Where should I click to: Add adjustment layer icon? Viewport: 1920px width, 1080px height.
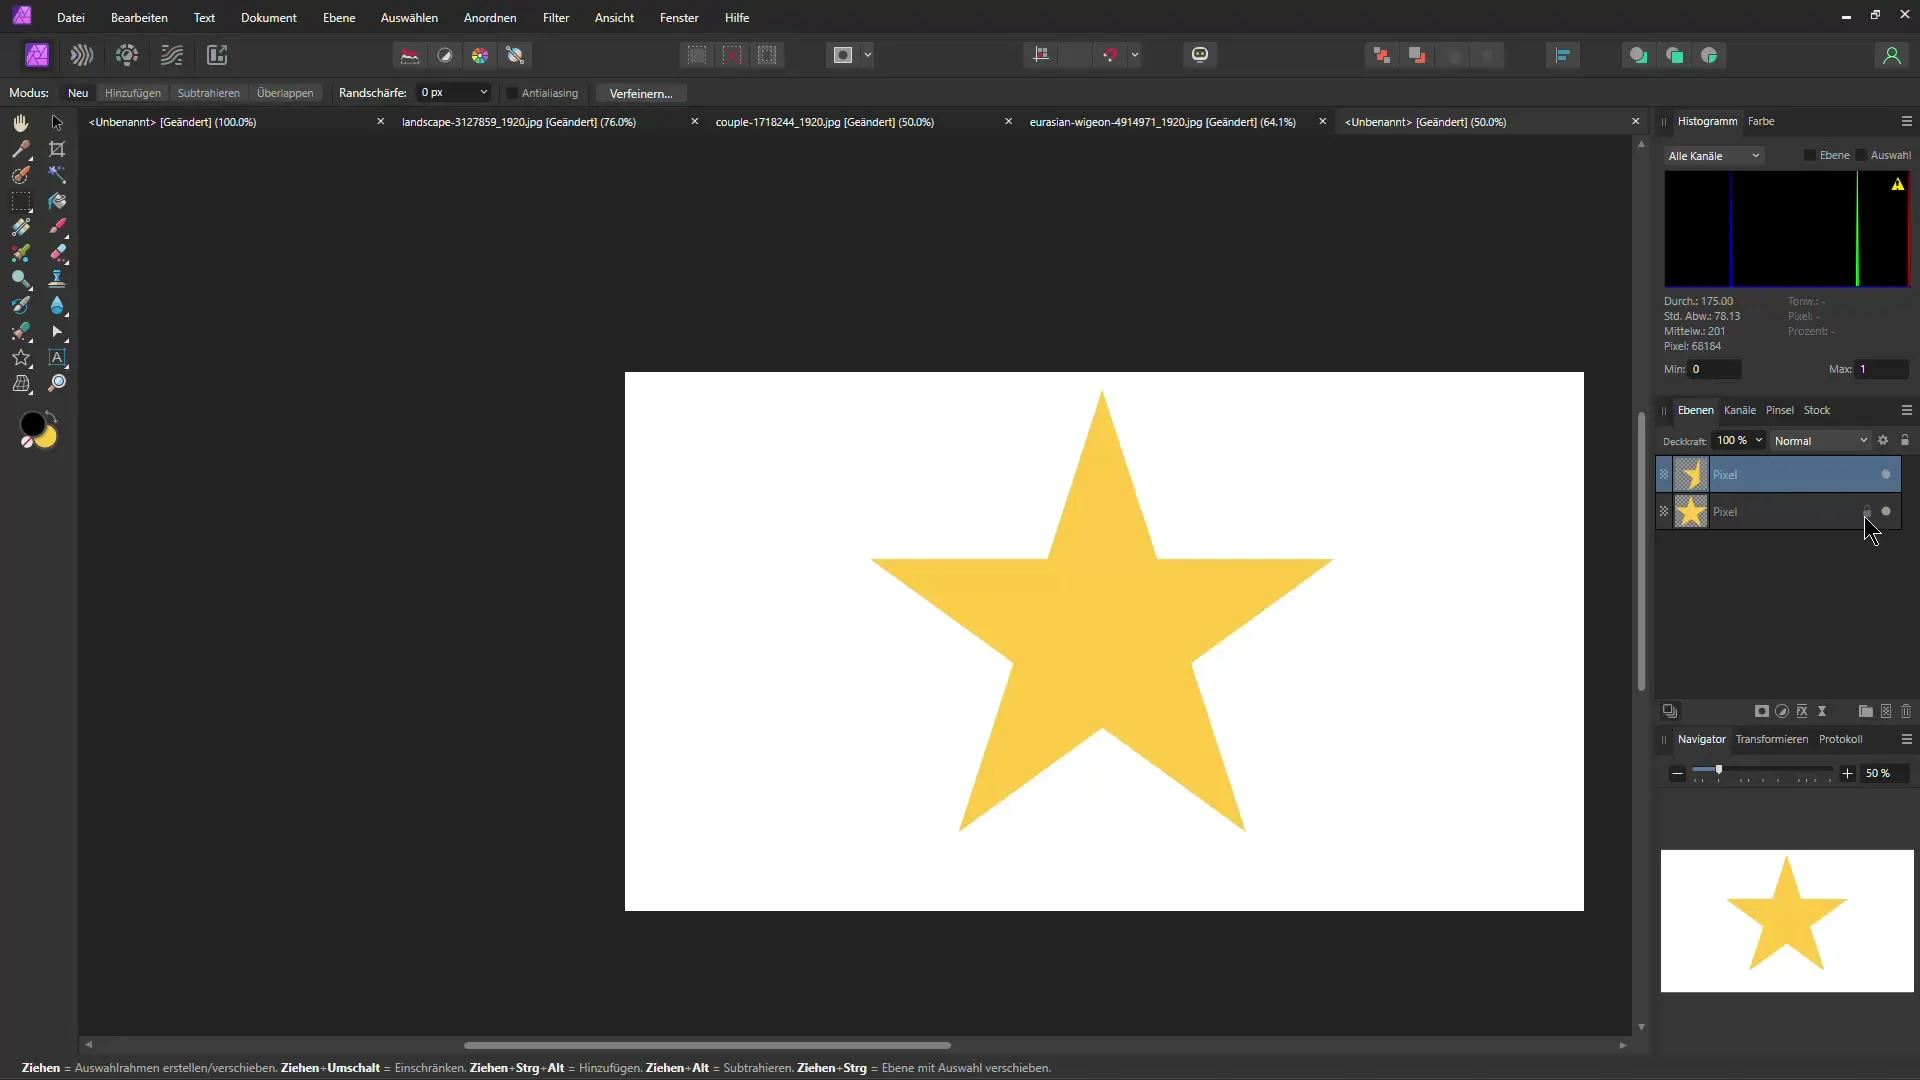coord(1782,711)
